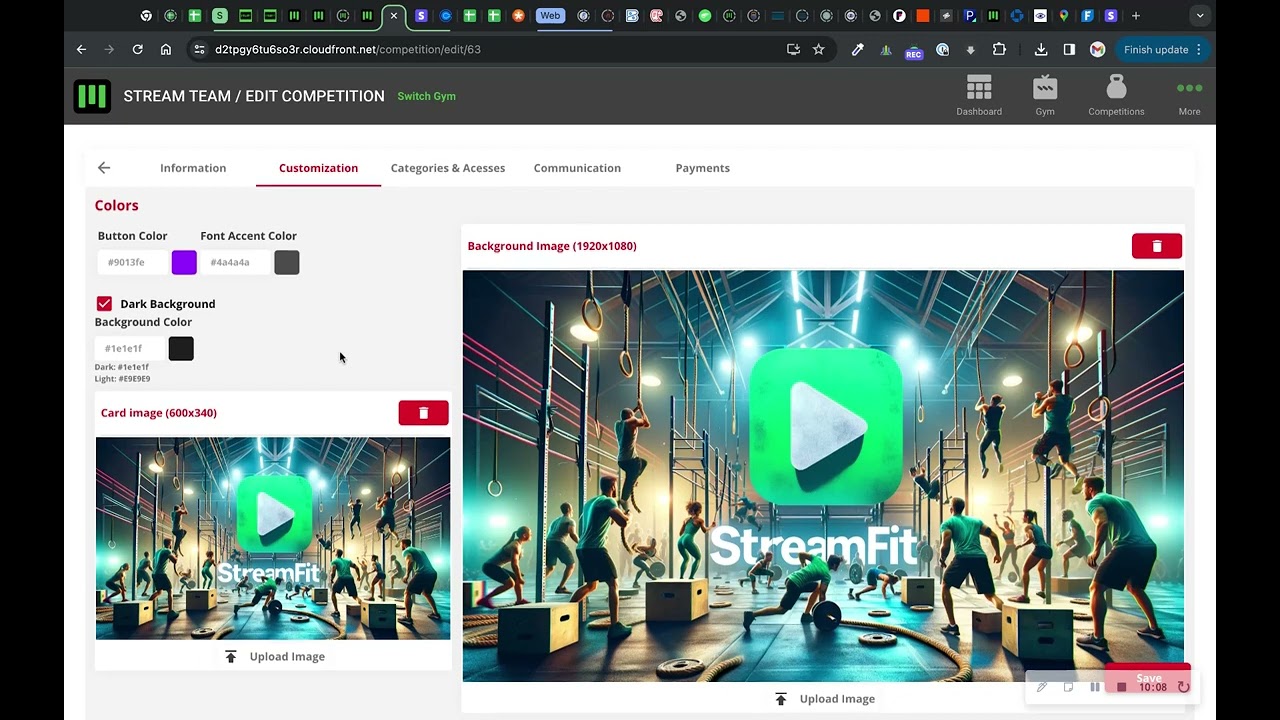Open the Dashboard grid icon
The width and height of the screenshot is (1280, 720).
[x=979, y=88]
